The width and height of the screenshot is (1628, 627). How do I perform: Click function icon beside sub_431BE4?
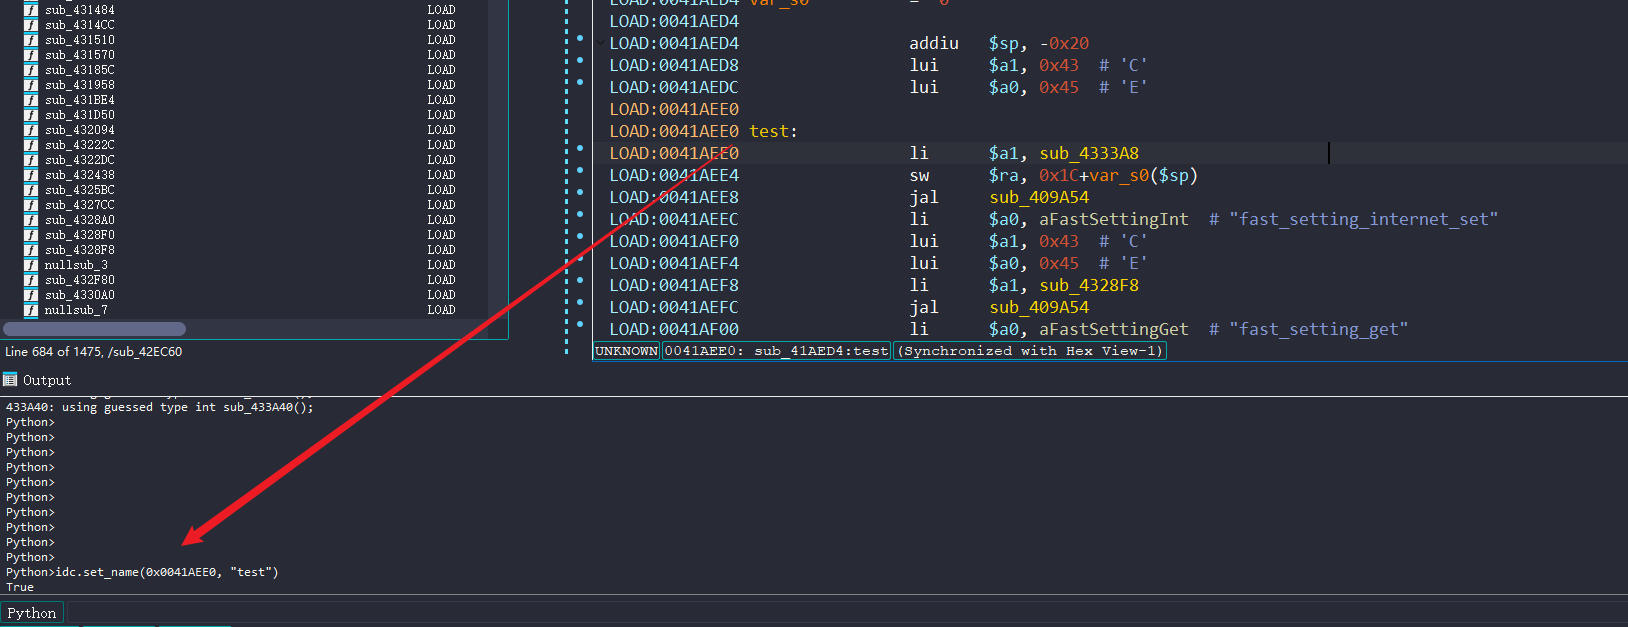(x=31, y=100)
